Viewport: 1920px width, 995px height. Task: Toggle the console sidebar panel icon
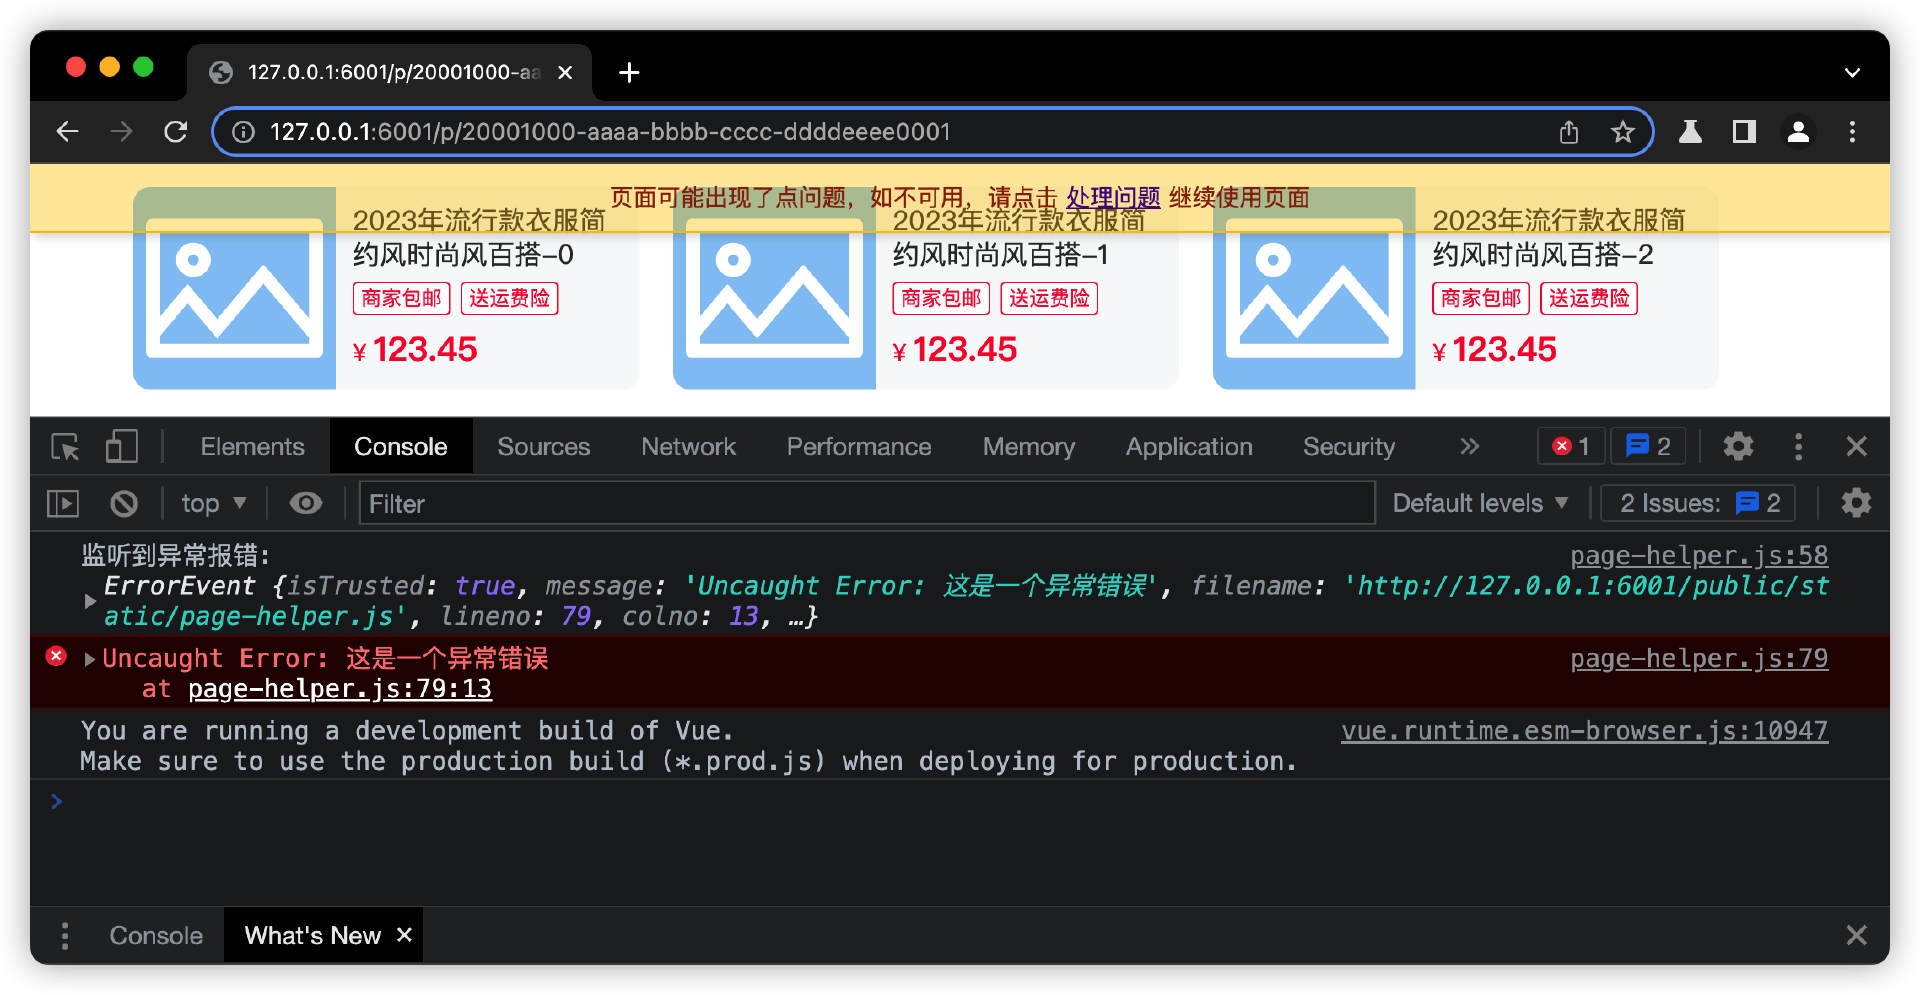click(63, 503)
